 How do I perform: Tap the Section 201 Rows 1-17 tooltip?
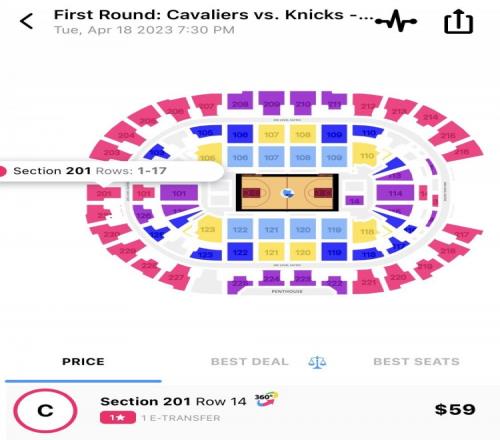[110, 171]
